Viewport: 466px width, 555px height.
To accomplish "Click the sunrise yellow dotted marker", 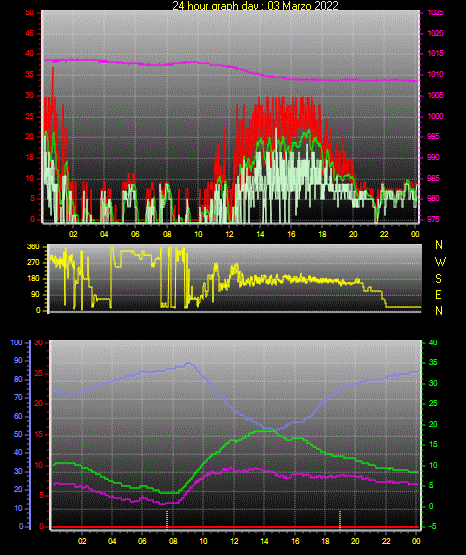I will point(167,519).
